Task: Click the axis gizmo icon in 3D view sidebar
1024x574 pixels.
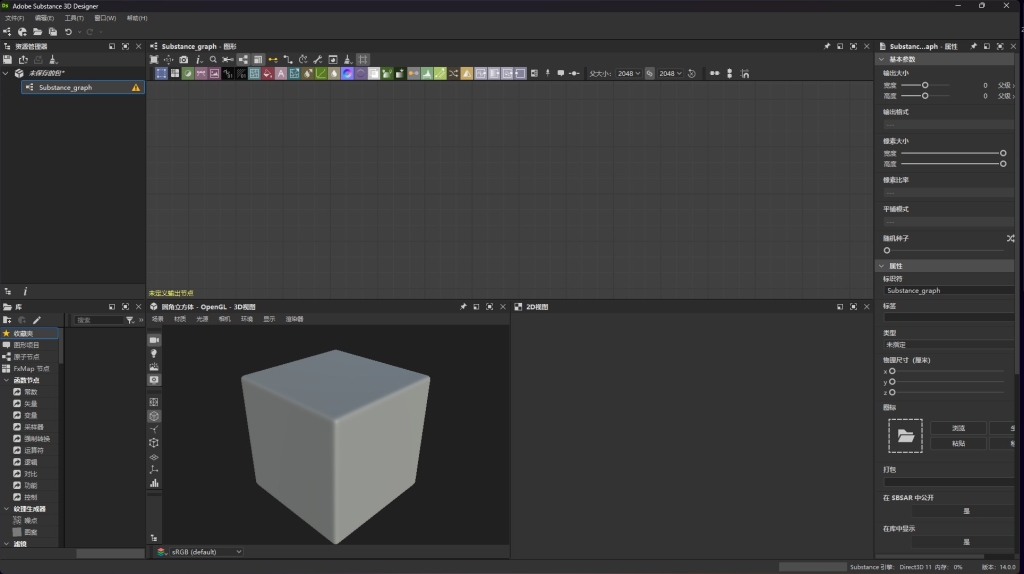Action: [x=154, y=470]
